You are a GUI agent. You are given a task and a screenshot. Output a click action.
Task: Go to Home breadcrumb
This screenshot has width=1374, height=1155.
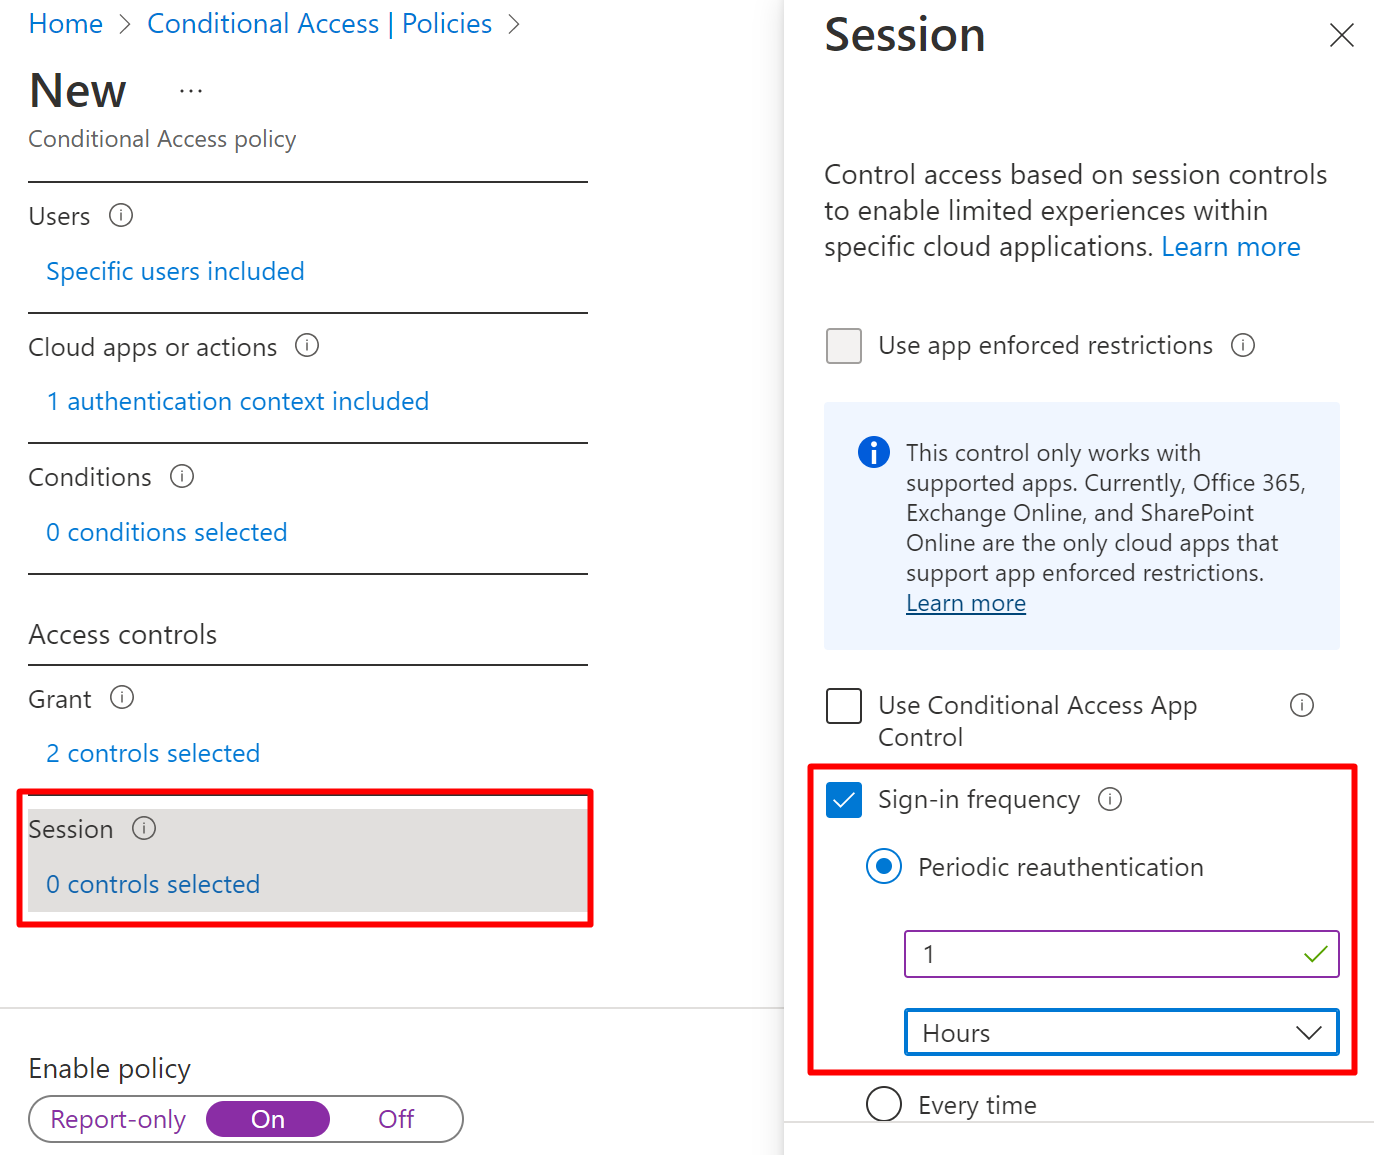click(x=66, y=24)
